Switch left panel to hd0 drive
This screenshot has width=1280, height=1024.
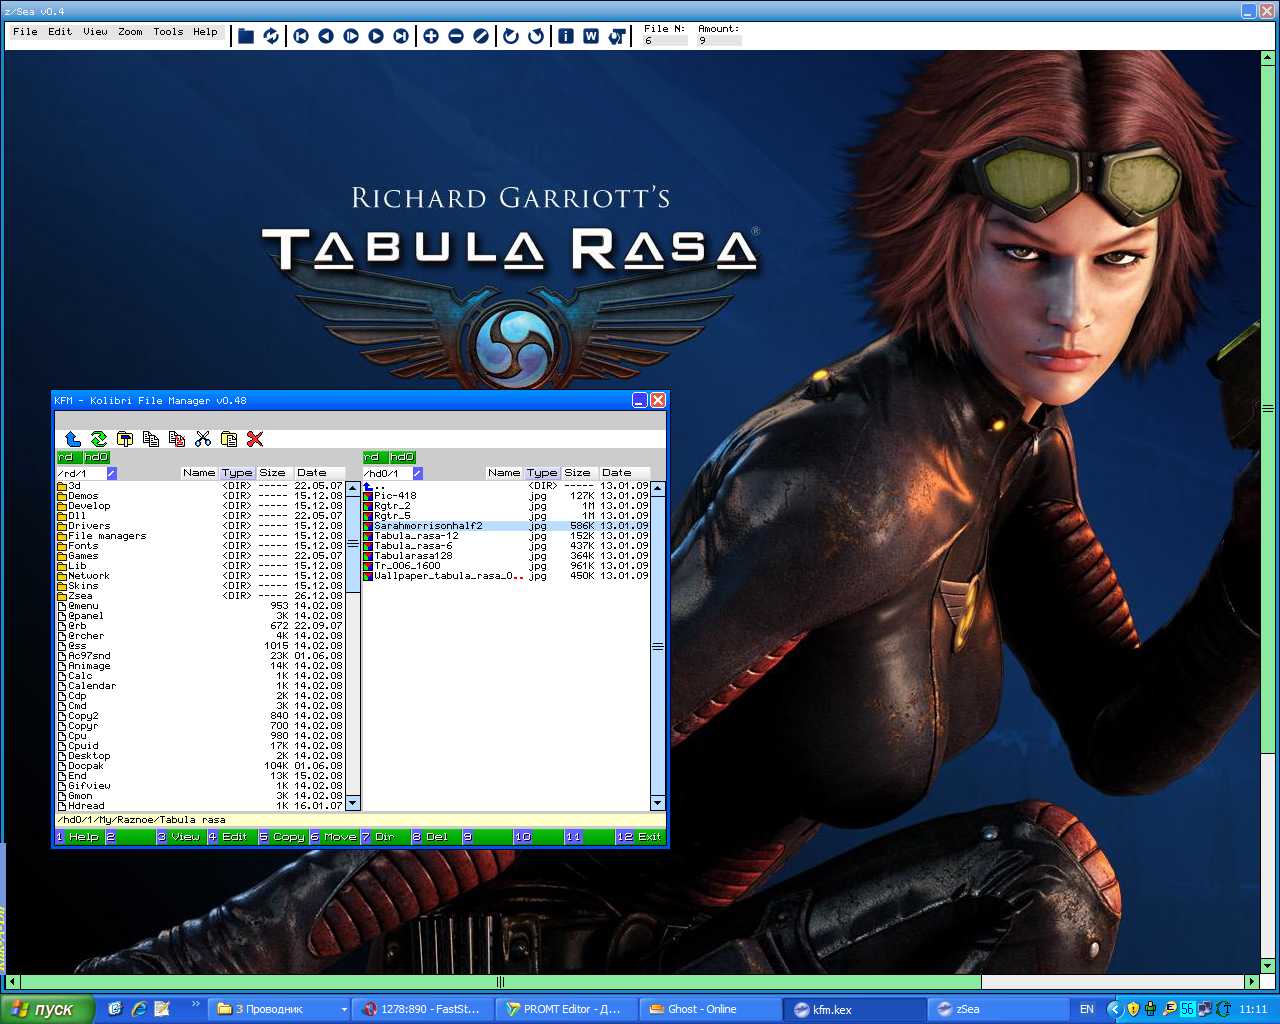coord(97,457)
